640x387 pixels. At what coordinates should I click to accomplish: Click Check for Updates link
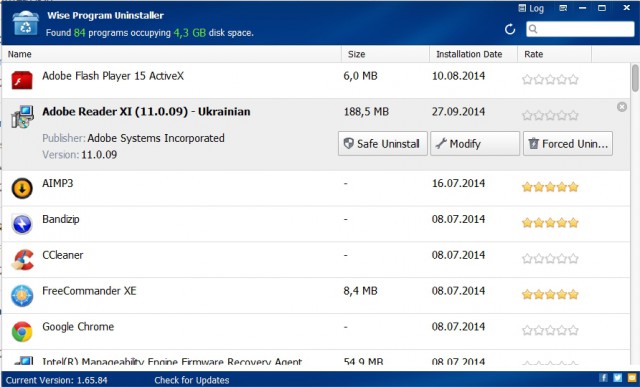191,380
